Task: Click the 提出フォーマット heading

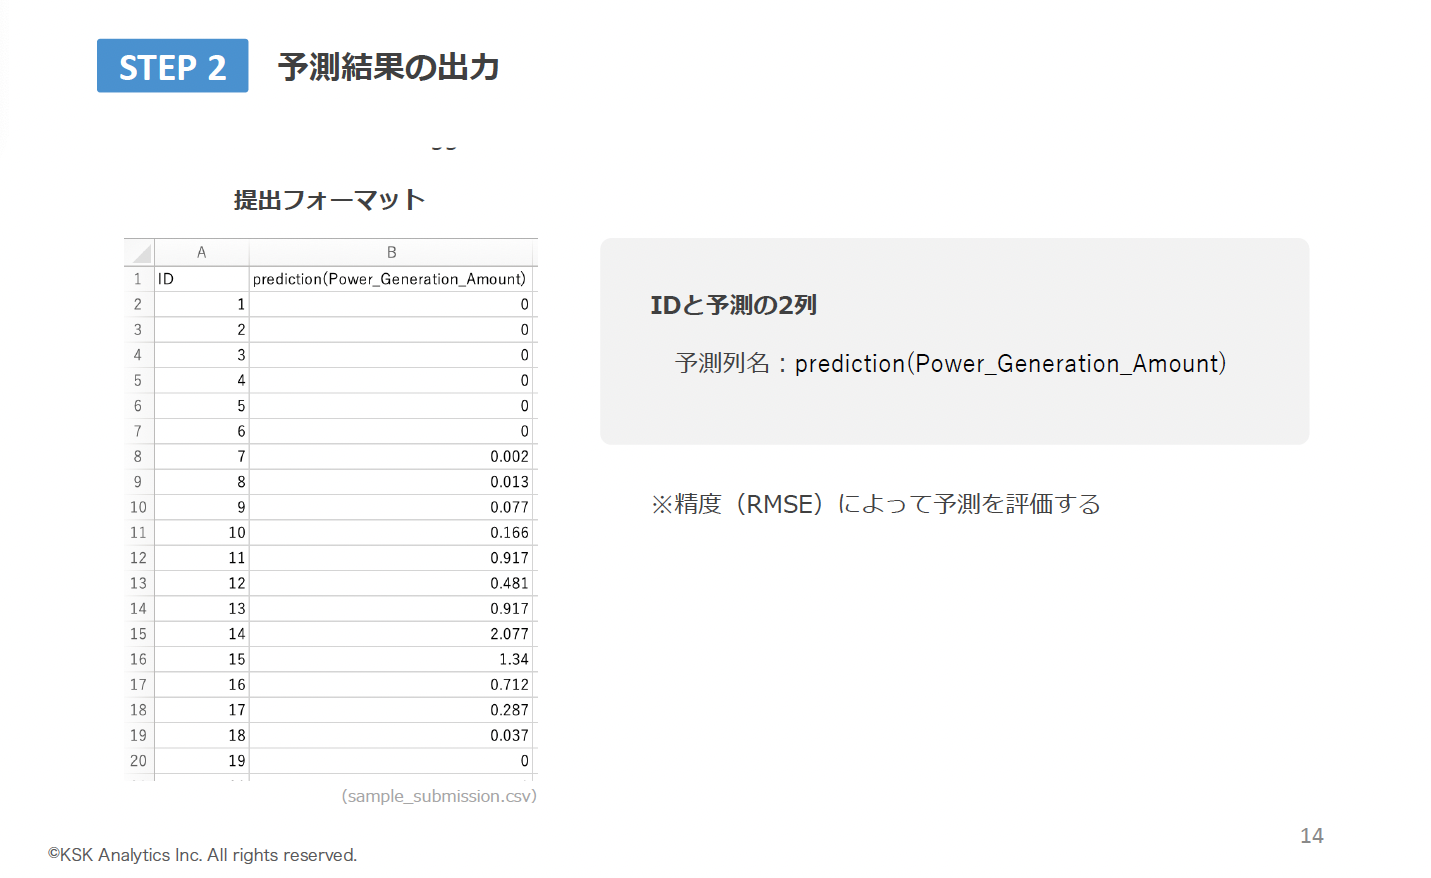Action: 330,200
